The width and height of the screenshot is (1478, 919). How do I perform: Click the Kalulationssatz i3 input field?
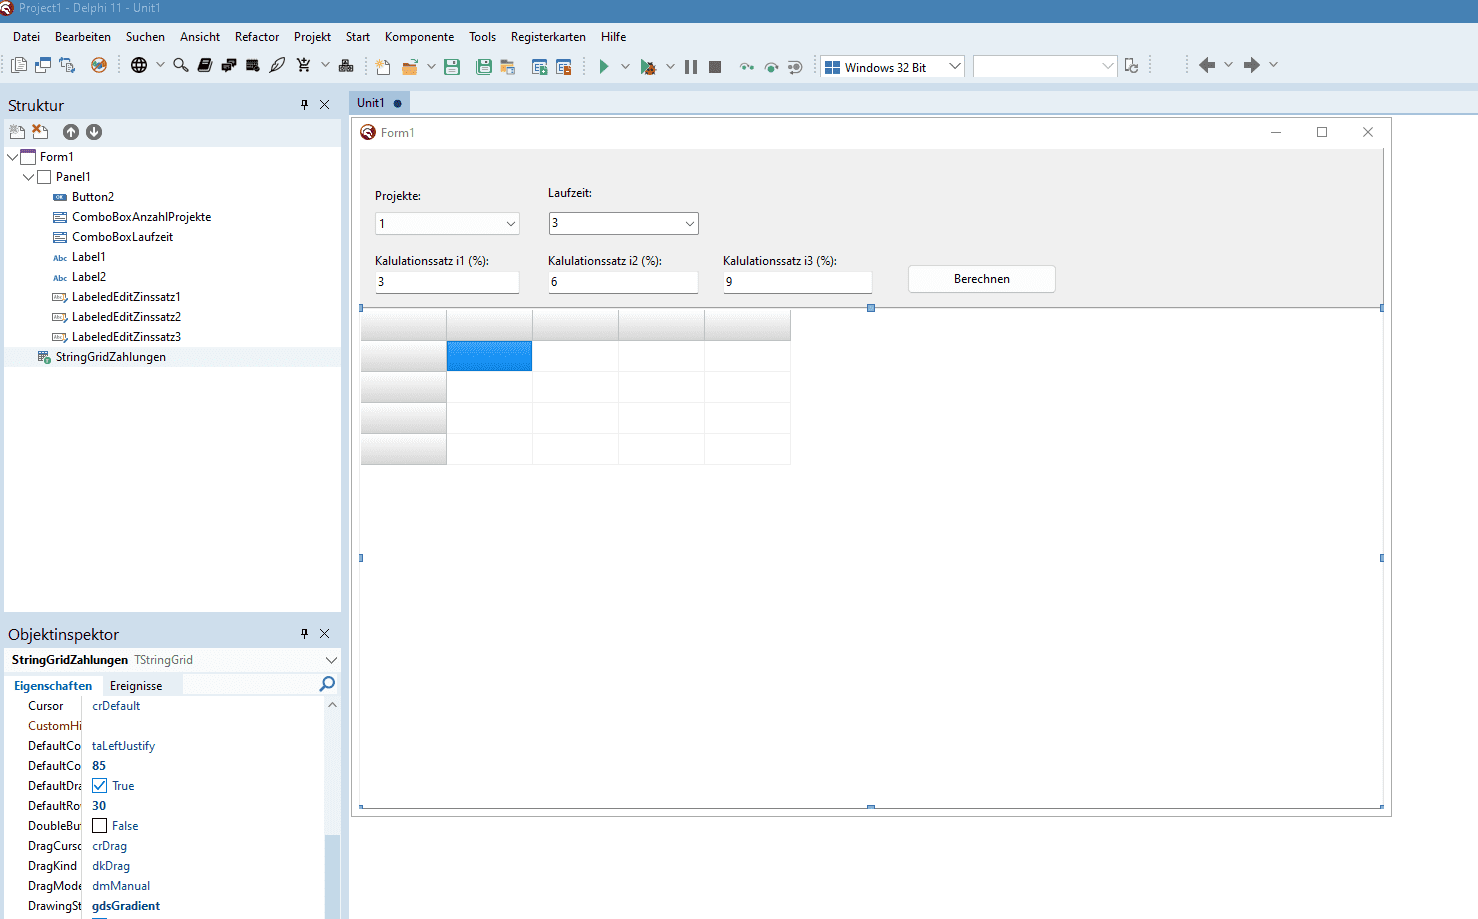coord(798,282)
